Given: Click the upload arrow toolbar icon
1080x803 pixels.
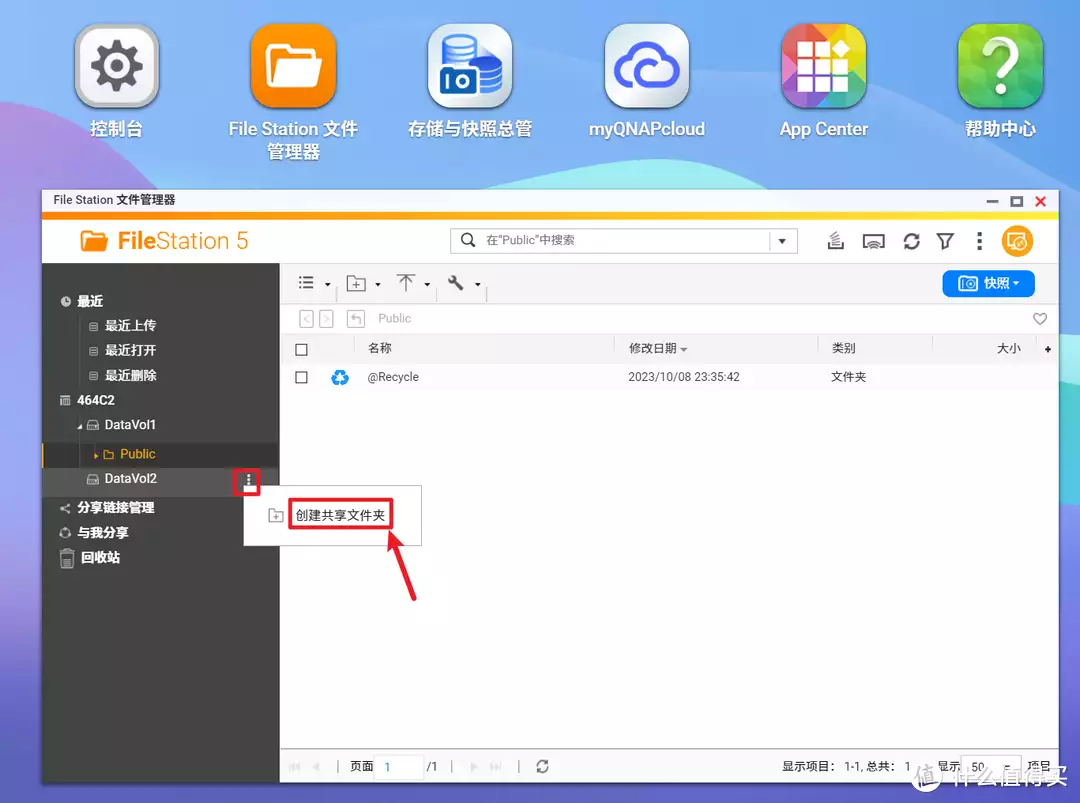Looking at the screenshot, I should pos(406,282).
